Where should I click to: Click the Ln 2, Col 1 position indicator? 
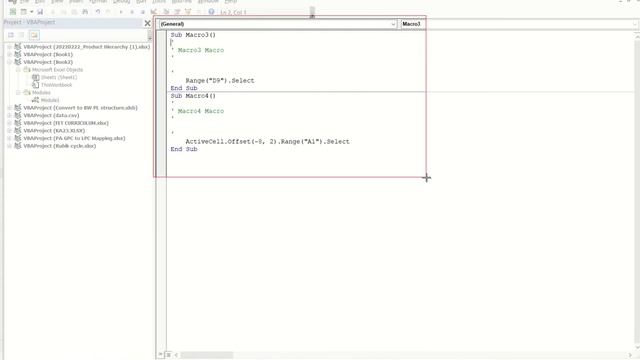(233, 12)
